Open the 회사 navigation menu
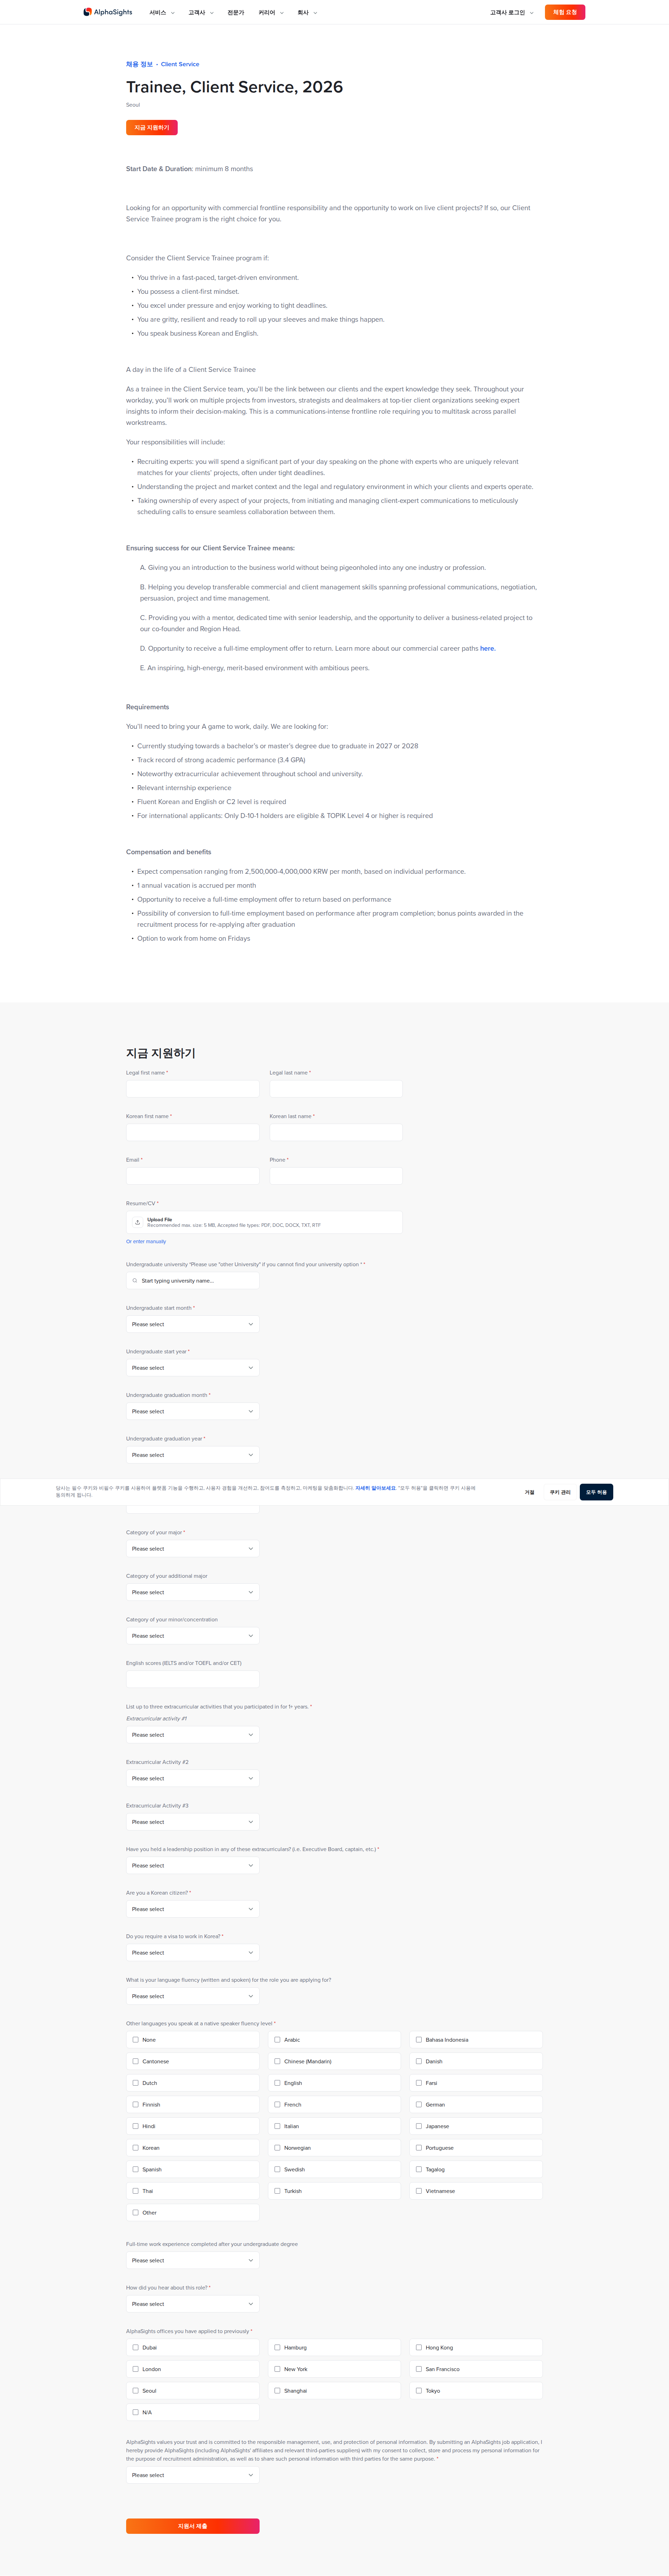 tap(307, 13)
